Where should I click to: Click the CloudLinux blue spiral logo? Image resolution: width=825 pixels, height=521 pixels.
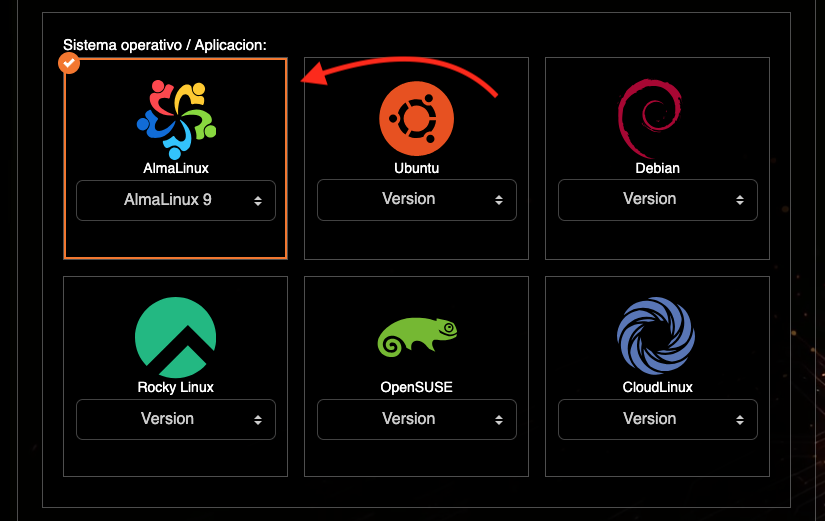point(656,337)
